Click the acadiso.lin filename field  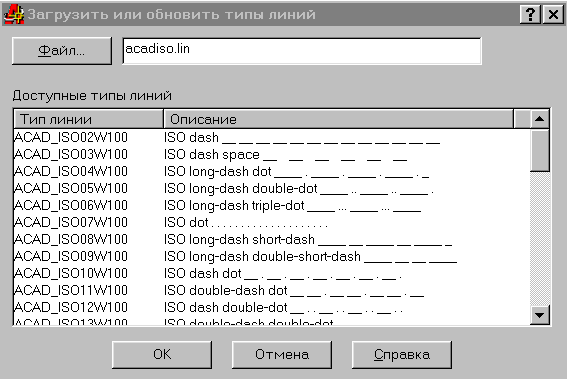[302, 51]
